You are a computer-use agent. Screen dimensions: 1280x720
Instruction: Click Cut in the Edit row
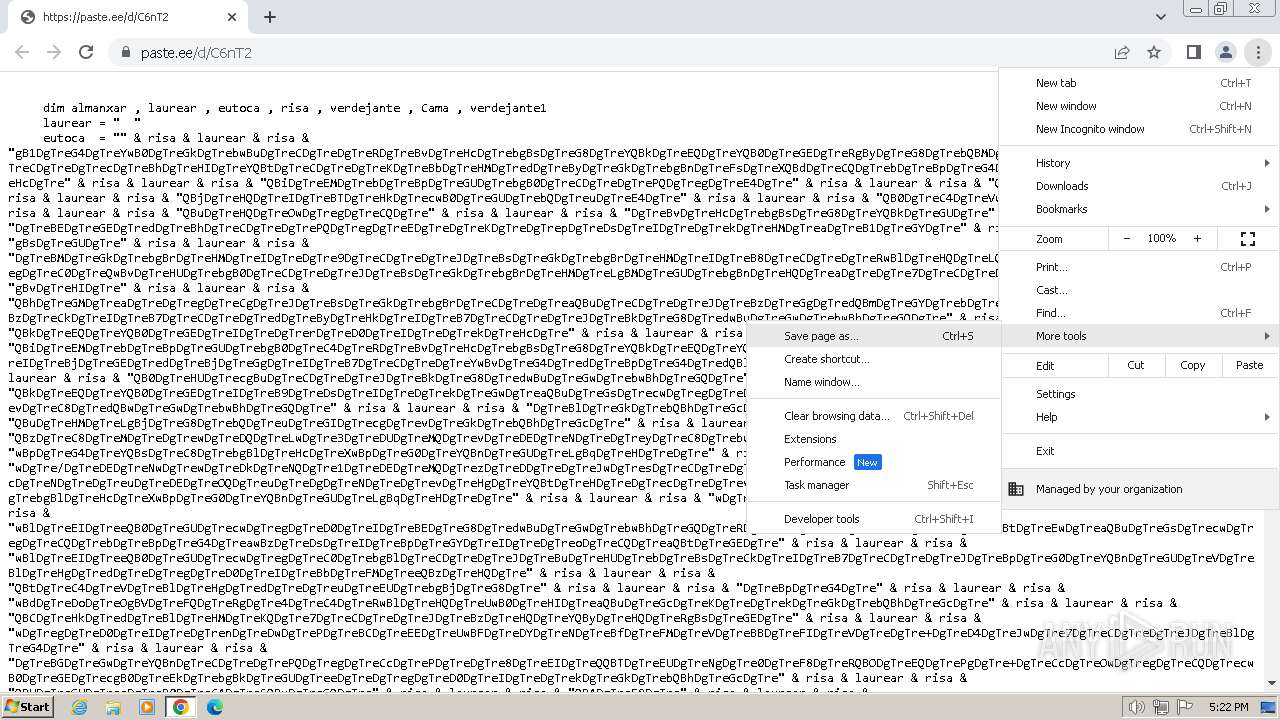tap(1136, 365)
